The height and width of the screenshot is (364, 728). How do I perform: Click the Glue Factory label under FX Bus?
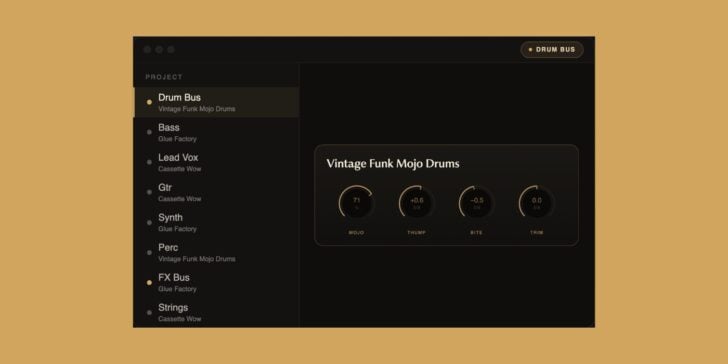tap(177, 289)
